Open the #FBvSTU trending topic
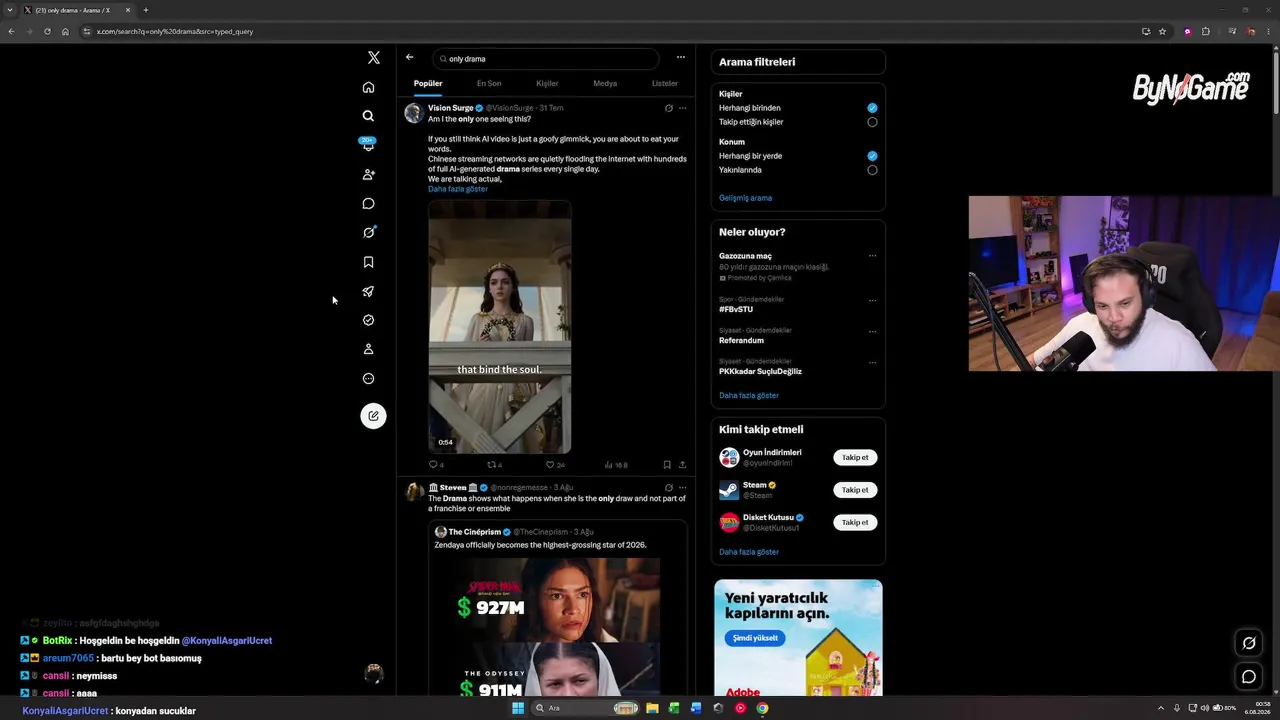 pos(736,309)
